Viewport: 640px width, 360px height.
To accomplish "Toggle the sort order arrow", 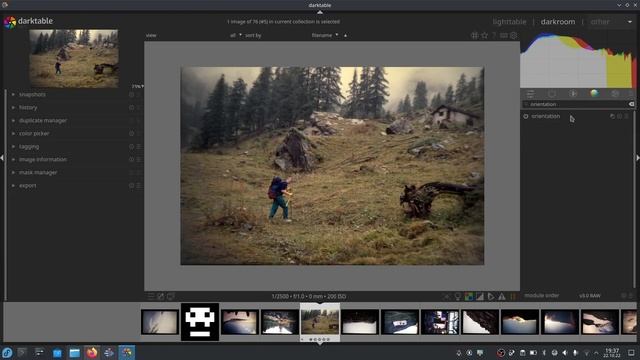I will pos(345,36).
